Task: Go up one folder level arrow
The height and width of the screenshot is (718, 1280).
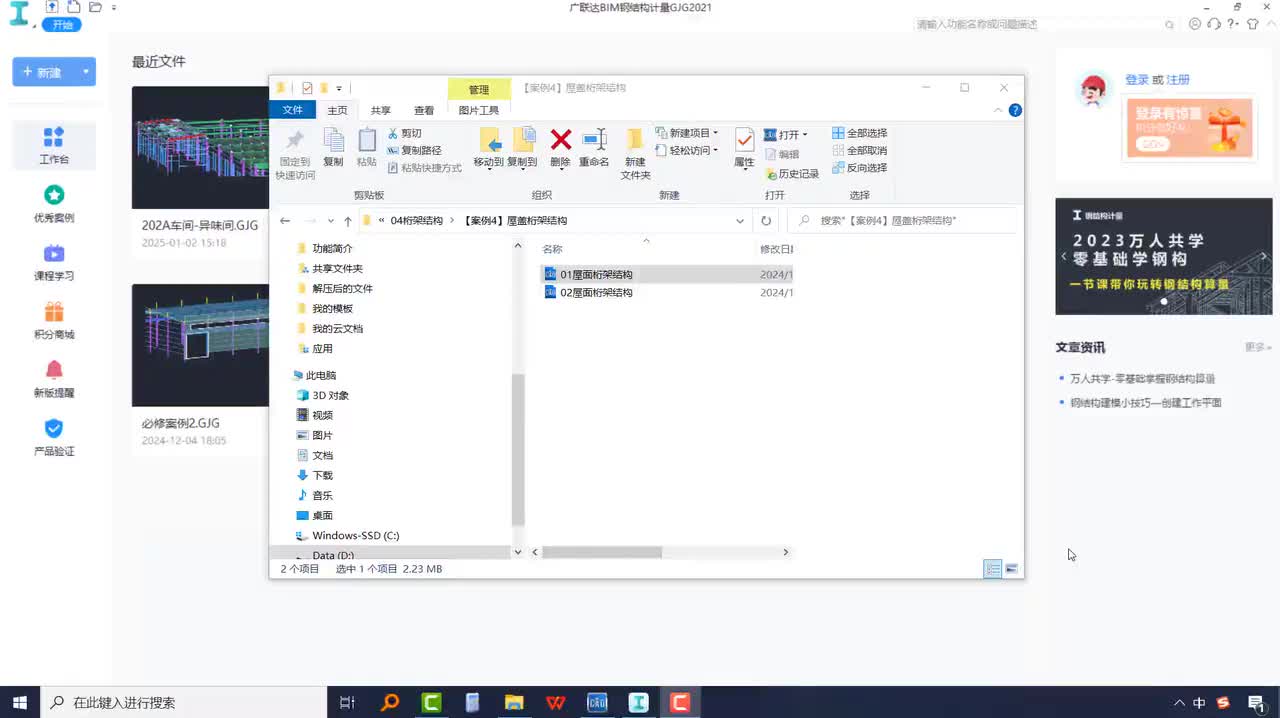Action: point(347,221)
